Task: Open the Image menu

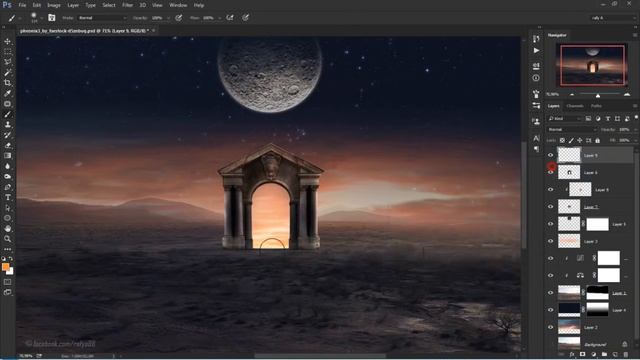Action: (x=53, y=5)
